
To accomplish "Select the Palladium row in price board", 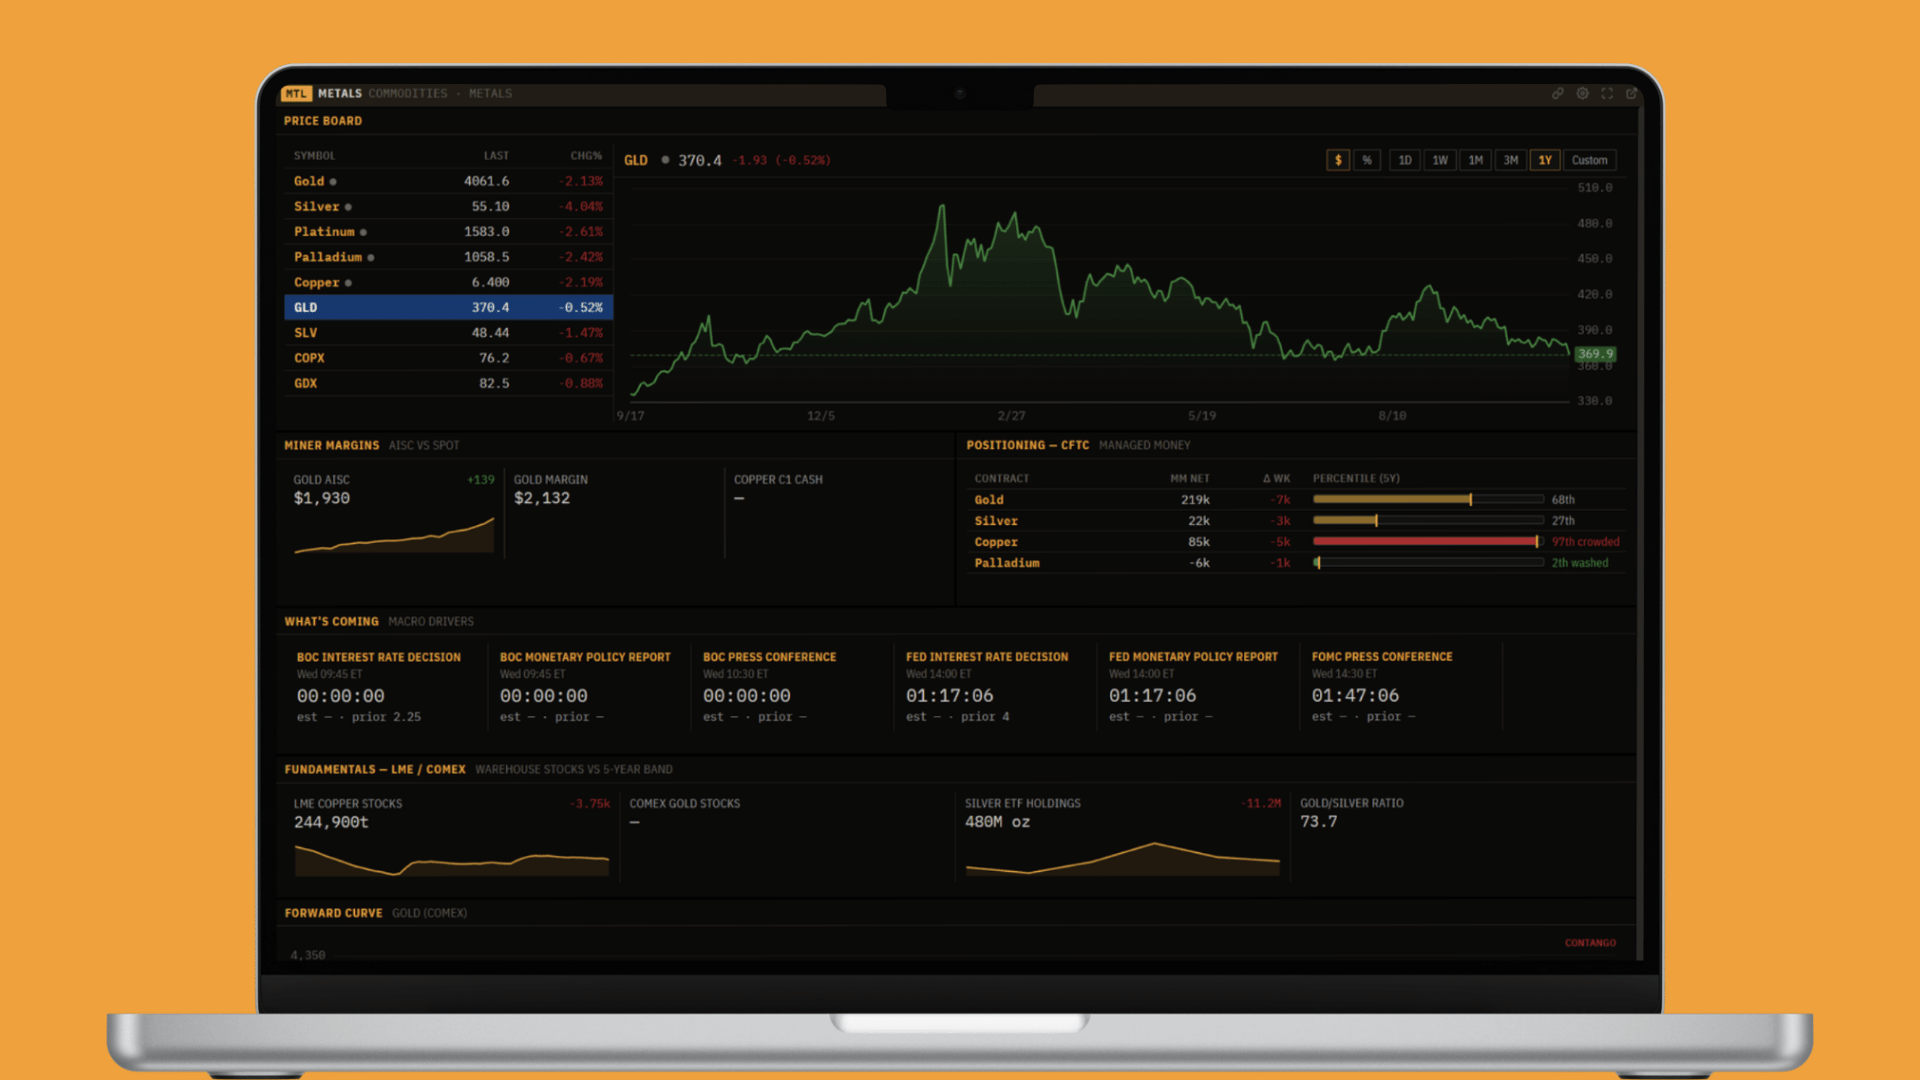I will coord(448,257).
